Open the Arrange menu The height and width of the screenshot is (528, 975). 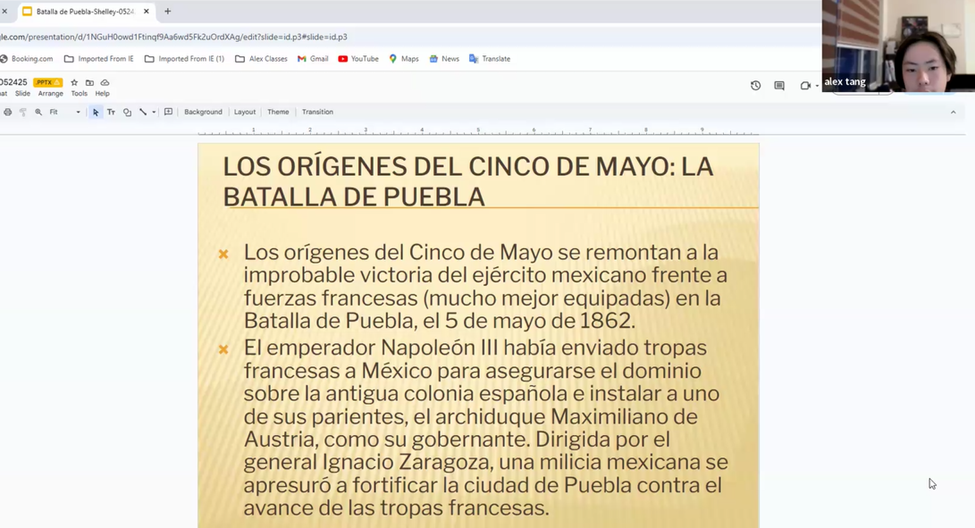click(x=50, y=93)
